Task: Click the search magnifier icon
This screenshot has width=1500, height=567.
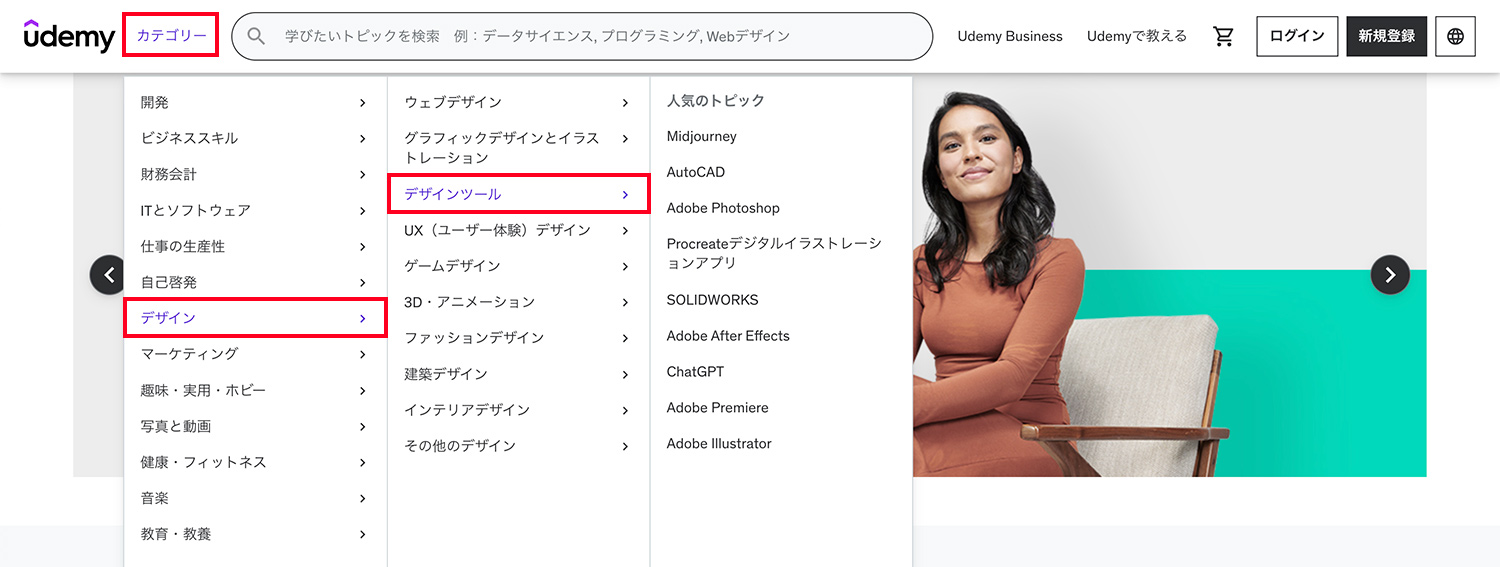Action: (256, 36)
